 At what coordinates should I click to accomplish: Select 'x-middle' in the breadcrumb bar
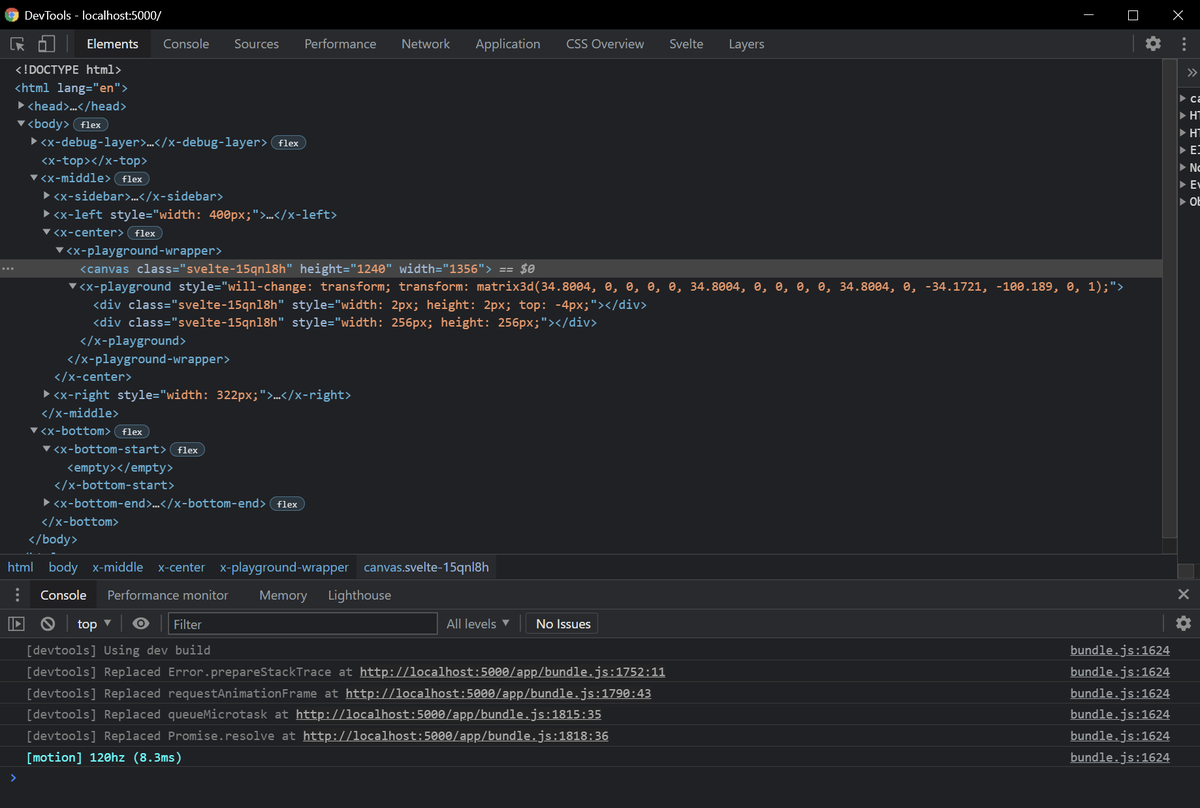[118, 567]
